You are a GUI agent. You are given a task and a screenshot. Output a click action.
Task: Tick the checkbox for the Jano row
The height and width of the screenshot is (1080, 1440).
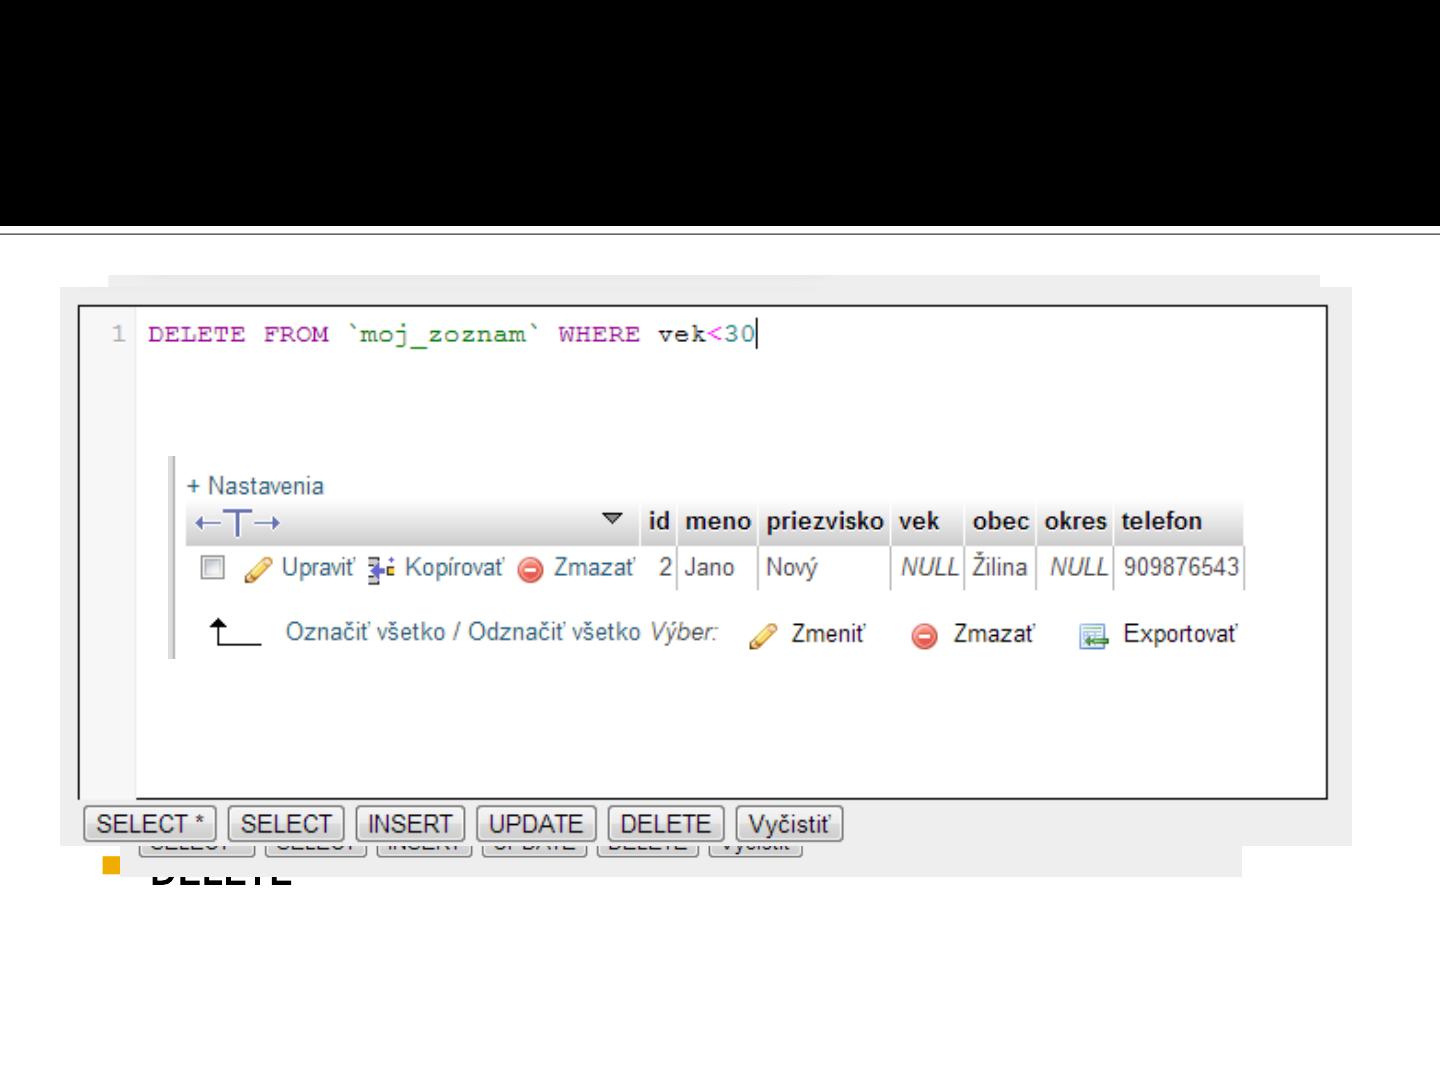tap(212, 567)
